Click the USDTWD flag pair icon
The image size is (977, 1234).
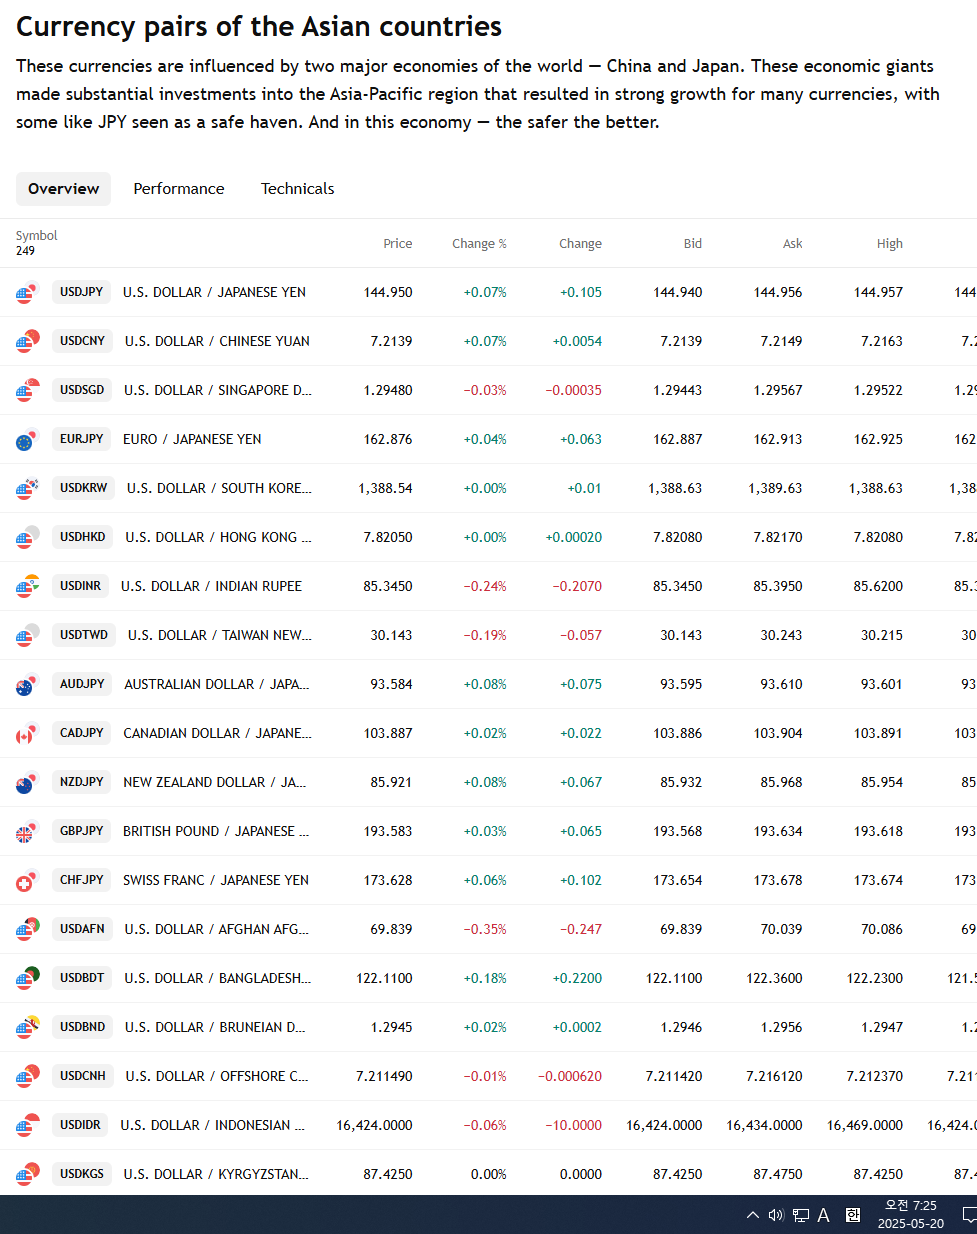tap(27, 636)
